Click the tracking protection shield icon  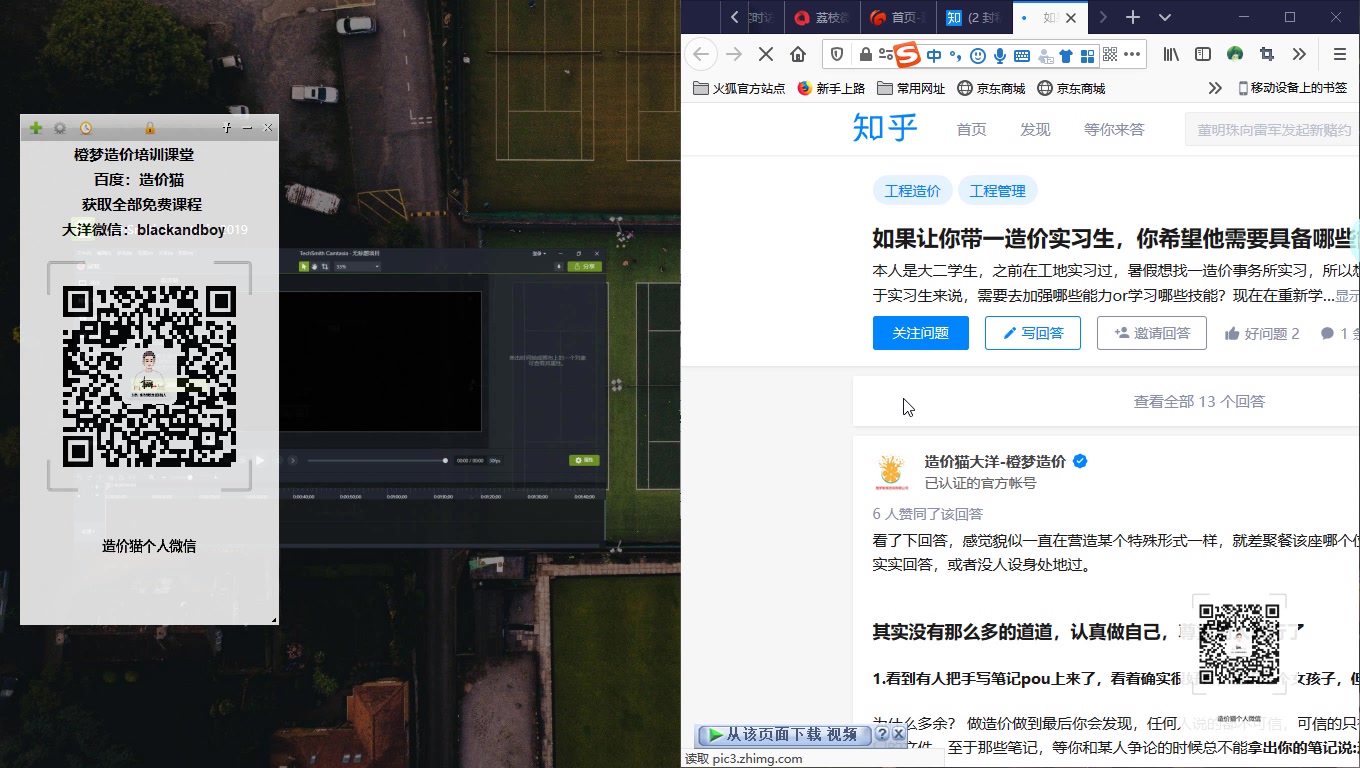click(x=837, y=54)
